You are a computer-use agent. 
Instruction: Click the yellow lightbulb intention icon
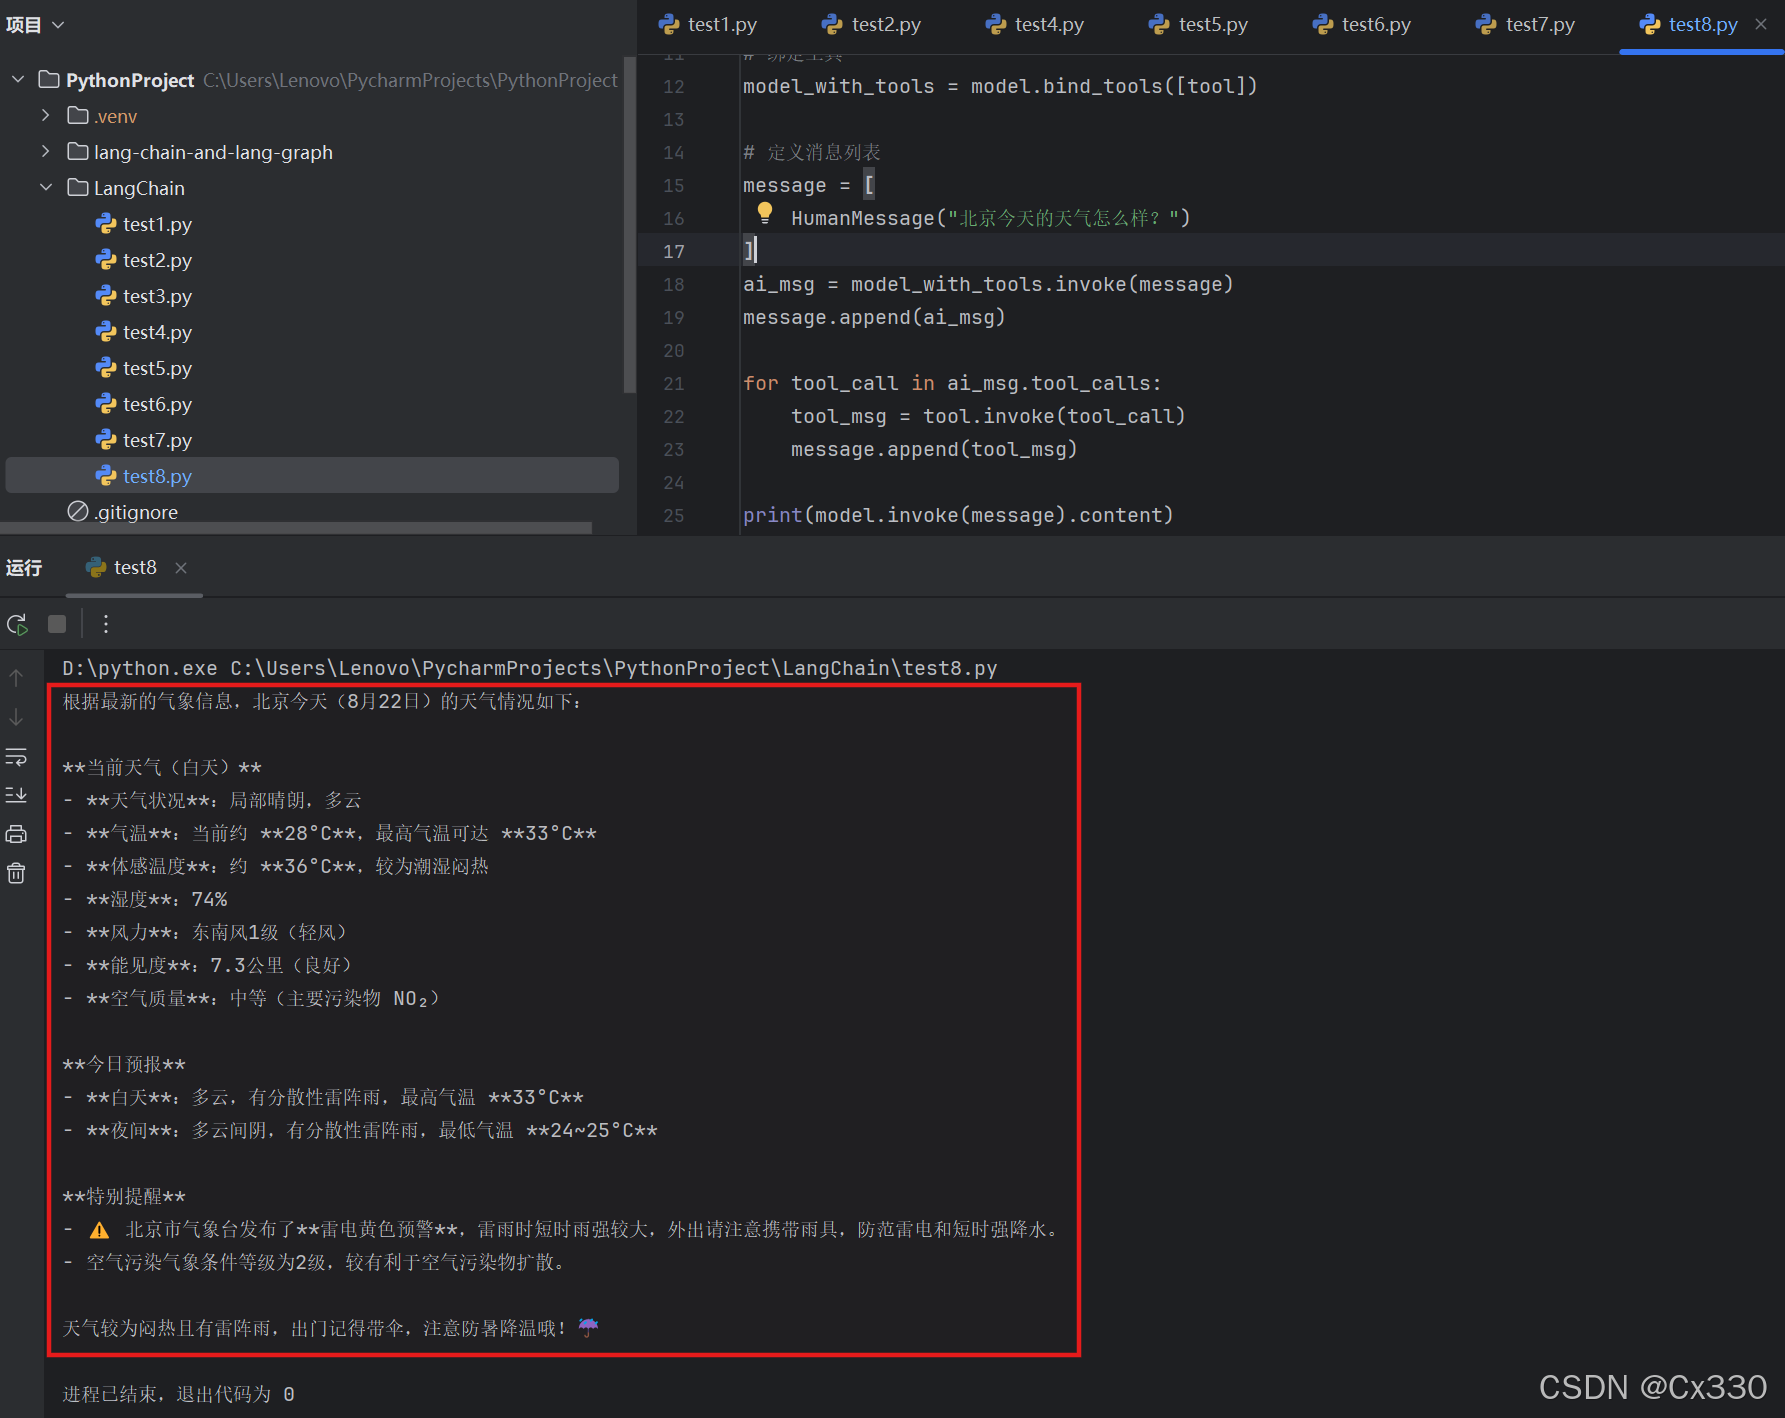(x=765, y=212)
